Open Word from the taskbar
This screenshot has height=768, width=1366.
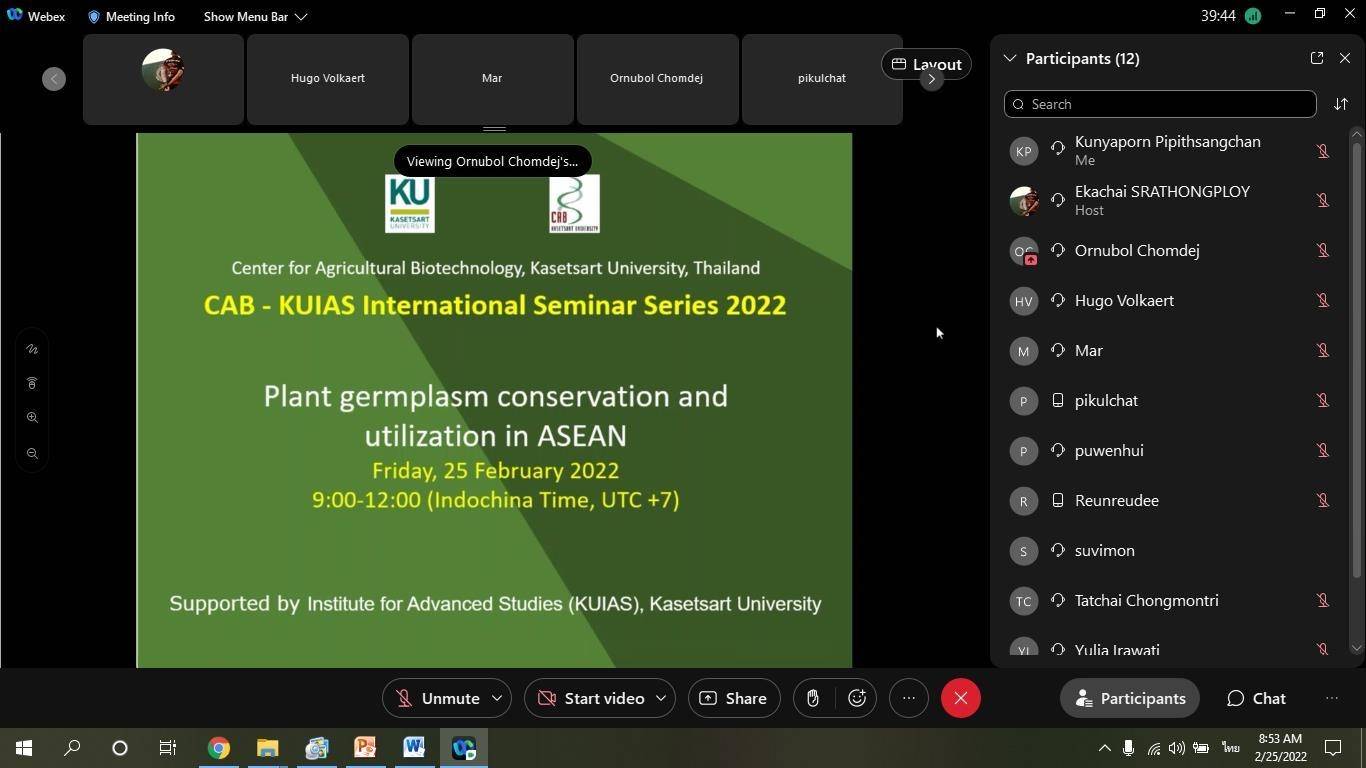[x=414, y=748]
